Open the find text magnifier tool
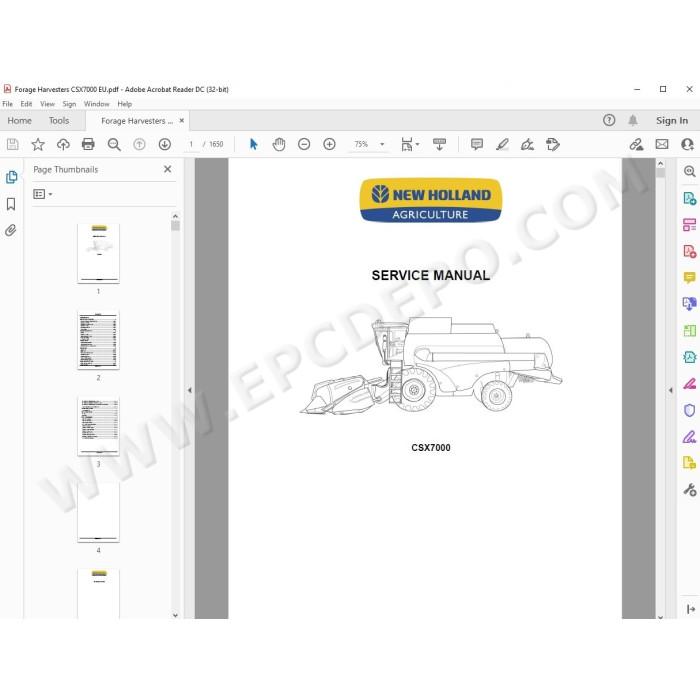 click(x=114, y=144)
